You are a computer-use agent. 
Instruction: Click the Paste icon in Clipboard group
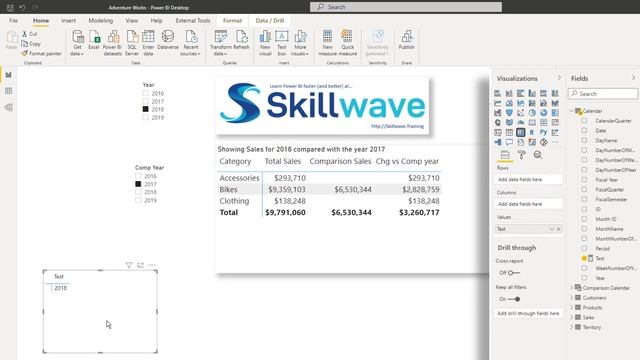(11, 40)
